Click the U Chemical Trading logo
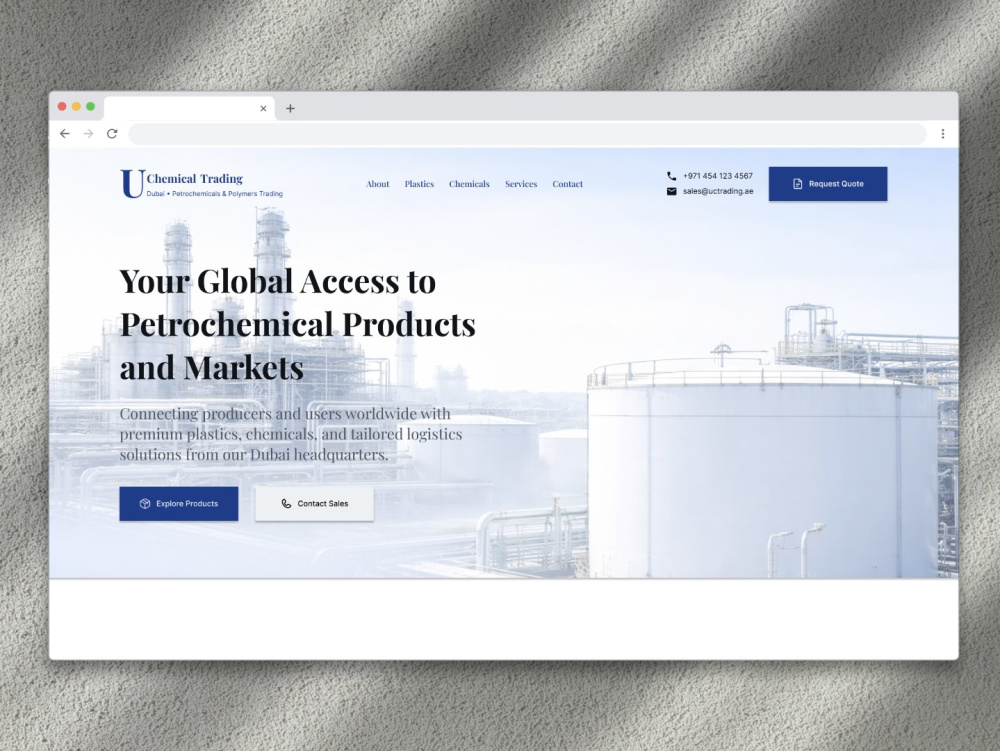Viewport: 1000px width, 751px height. coord(202,184)
